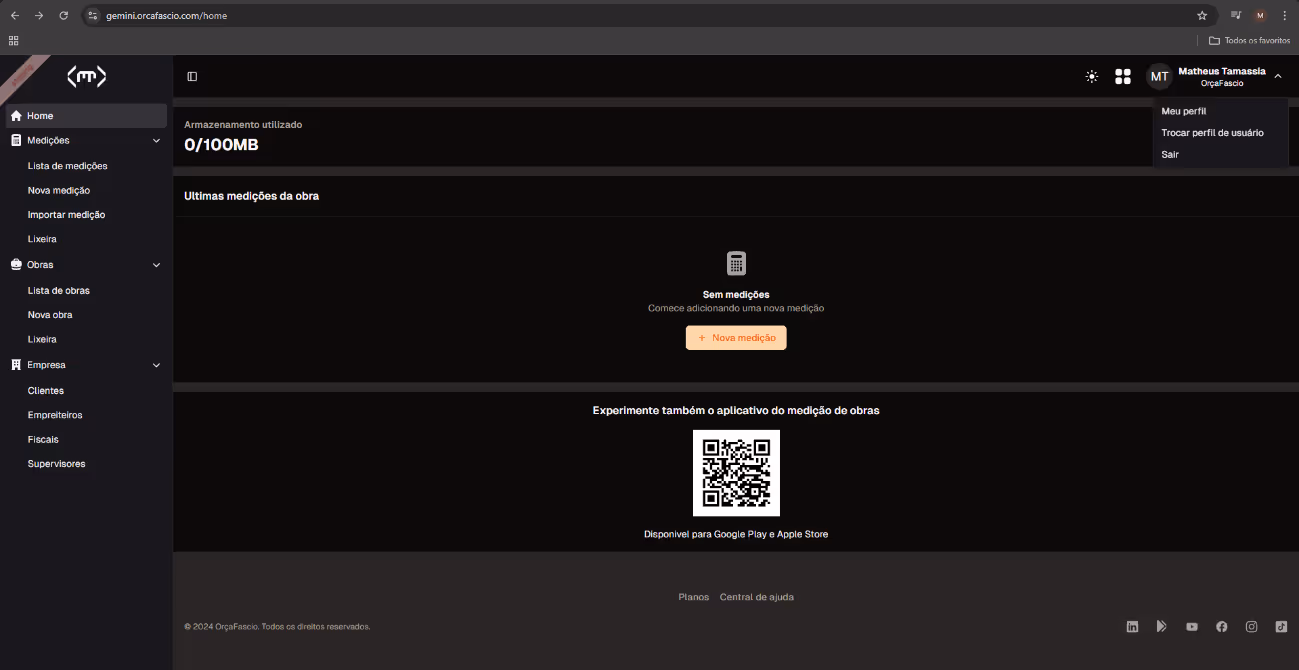Viewport: 1299px width, 670px height.
Task: Click the Empresa building icon
Action: [16, 365]
